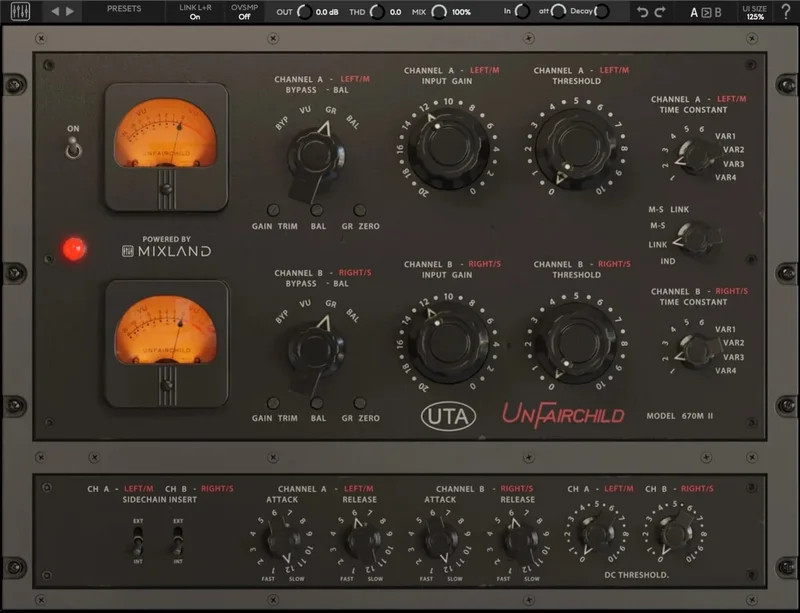The width and height of the screenshot is (800, 613).
Task: Click the OUT gain knob
Action: pyautogui.click(x=305, y=12)
